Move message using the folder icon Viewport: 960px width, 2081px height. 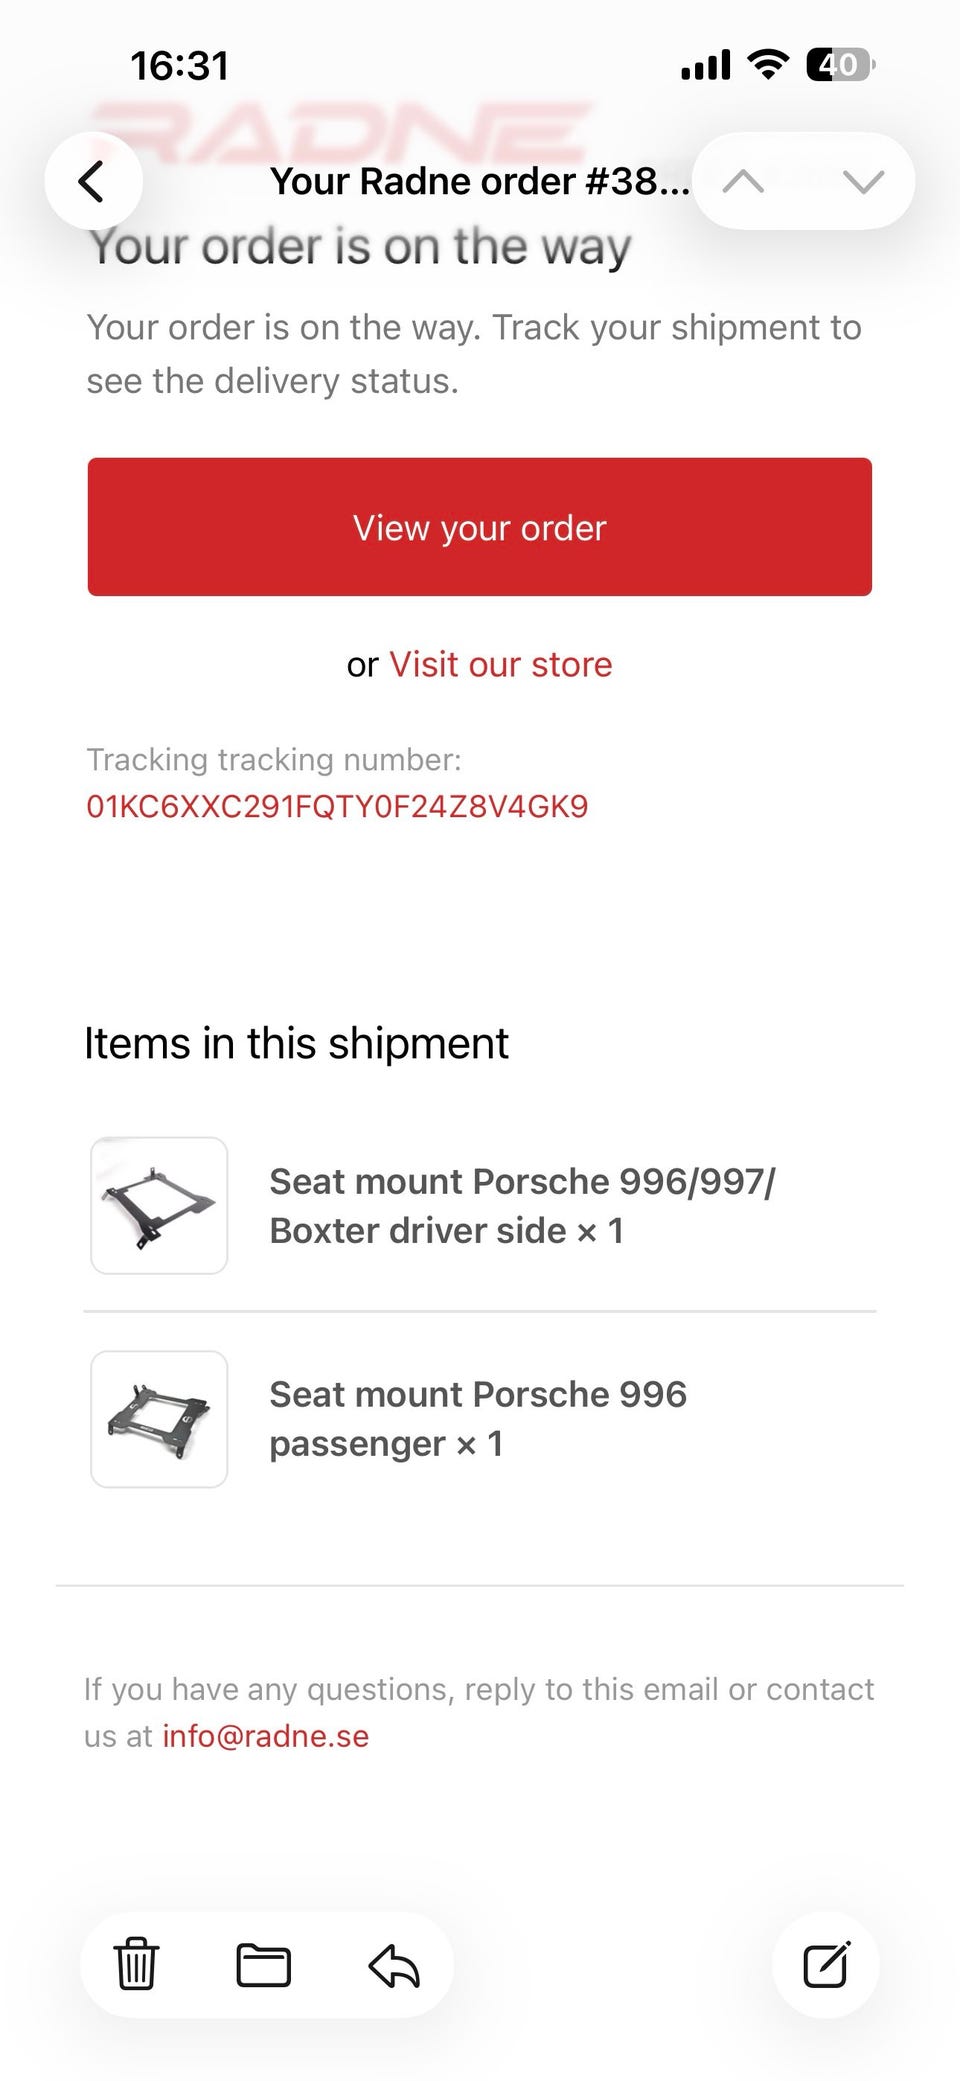tap(264, 1965)
